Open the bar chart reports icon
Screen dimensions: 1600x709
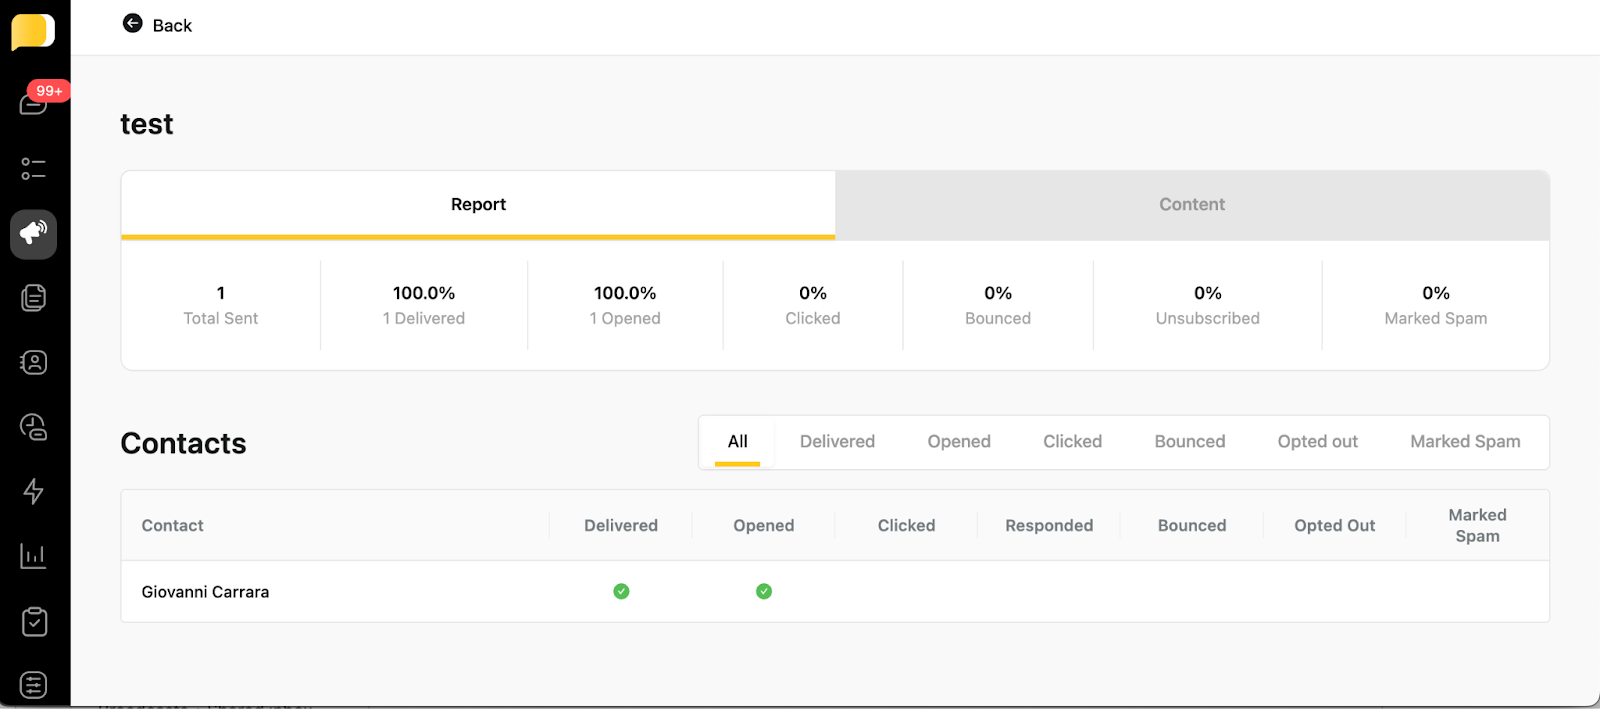tap(34, 556)
